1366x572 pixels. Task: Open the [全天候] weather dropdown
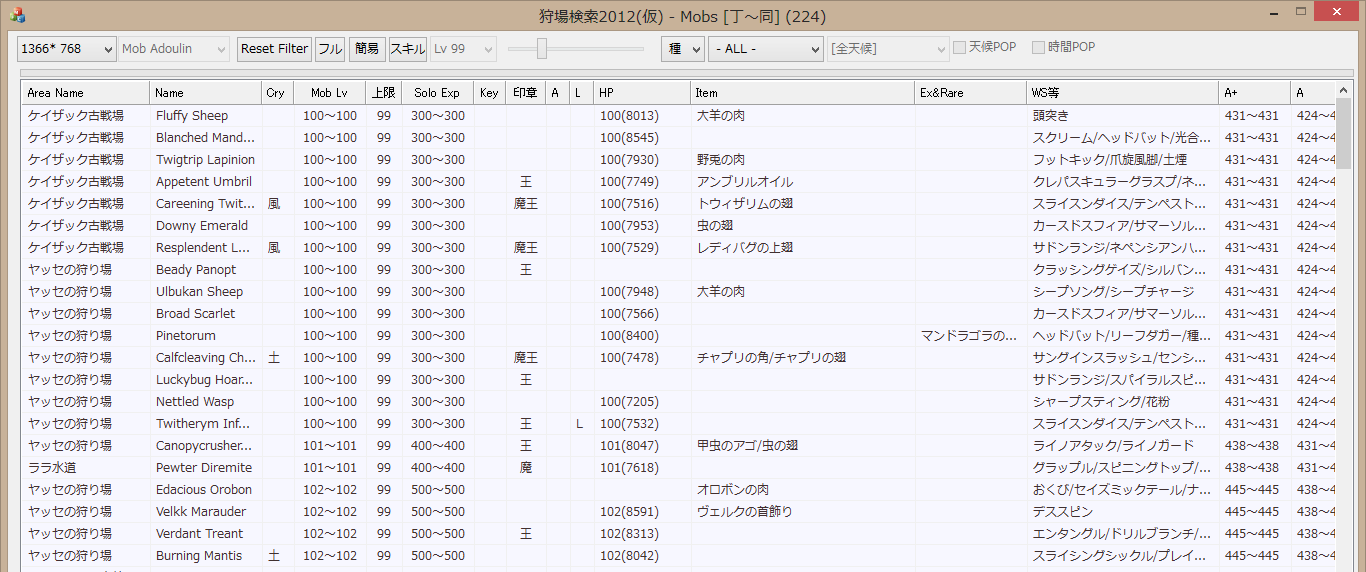click(888, 49)
